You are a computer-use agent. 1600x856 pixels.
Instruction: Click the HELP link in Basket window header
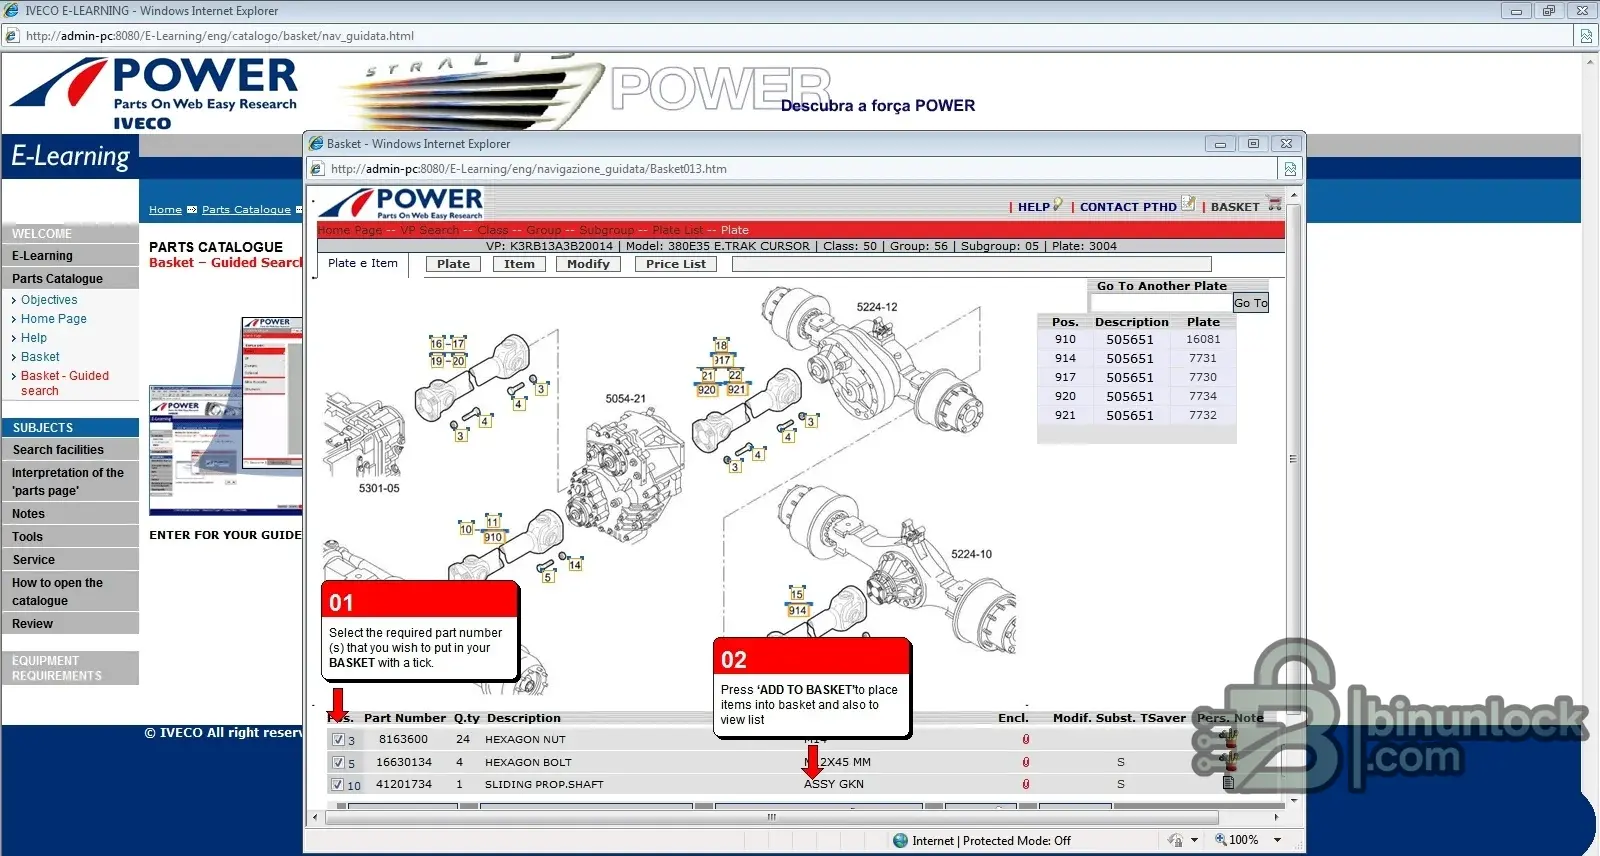(1034, 207)
